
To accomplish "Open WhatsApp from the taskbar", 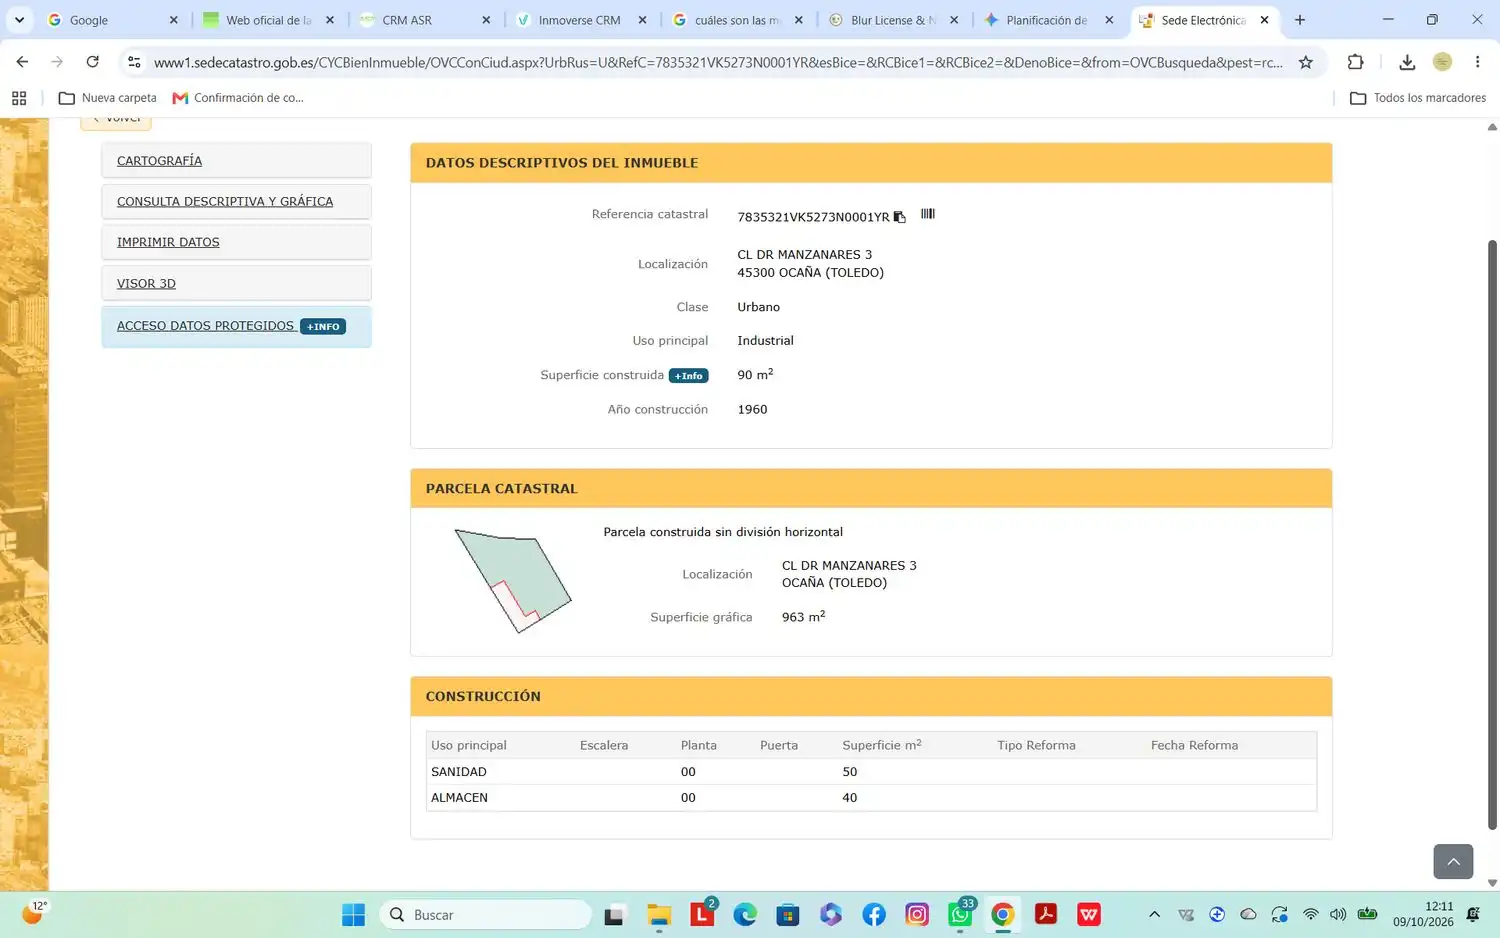I will tap(960, 915).
